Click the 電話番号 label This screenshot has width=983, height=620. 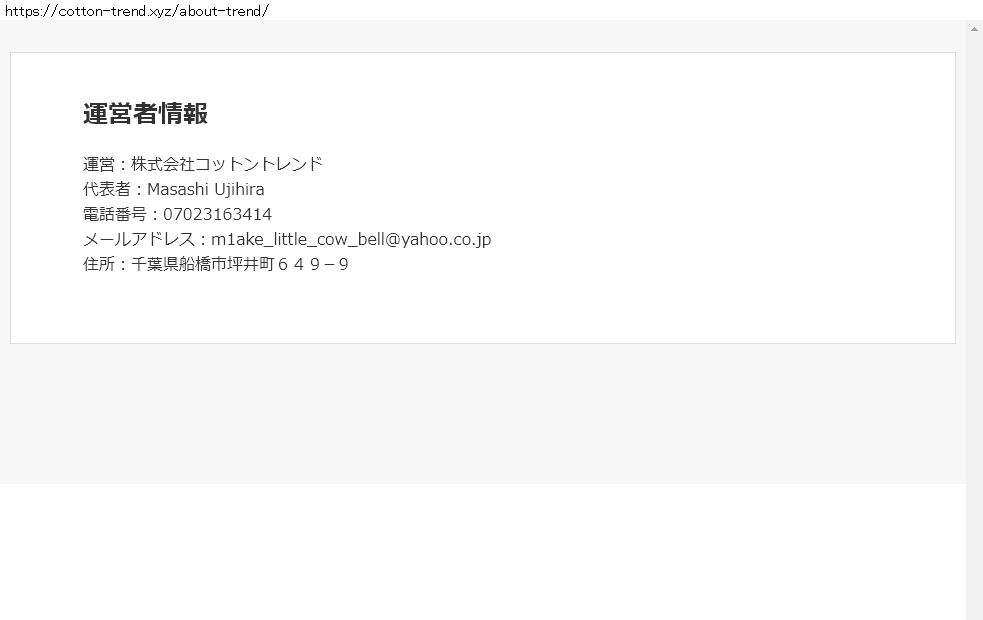(x=115, y=214)
